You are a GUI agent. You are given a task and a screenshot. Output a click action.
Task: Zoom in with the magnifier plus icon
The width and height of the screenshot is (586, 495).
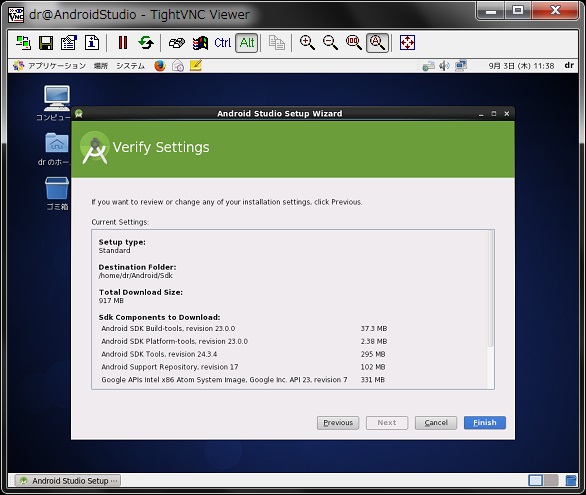[x=307, y=43]
